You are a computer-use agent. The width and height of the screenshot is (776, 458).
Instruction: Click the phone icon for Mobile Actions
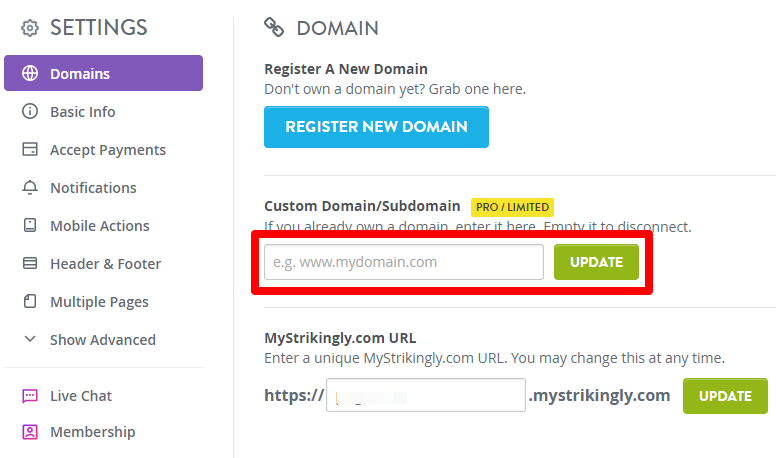[x=30, y=225]
